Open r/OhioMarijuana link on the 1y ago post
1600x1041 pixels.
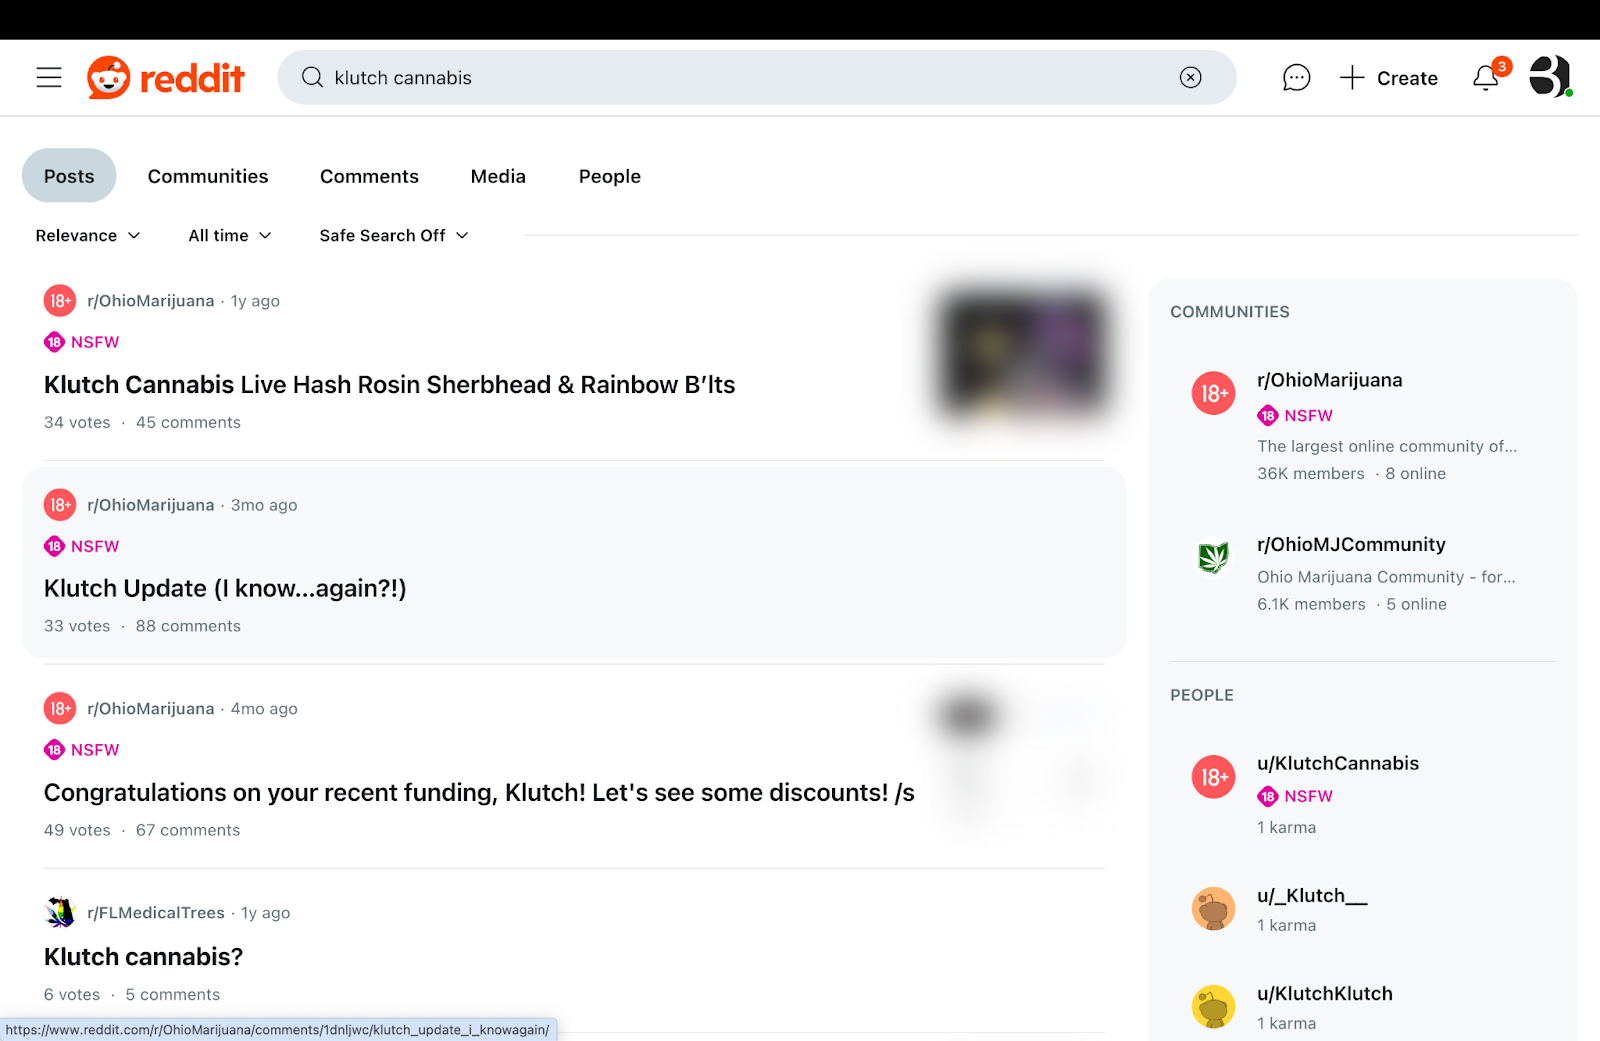151,301
